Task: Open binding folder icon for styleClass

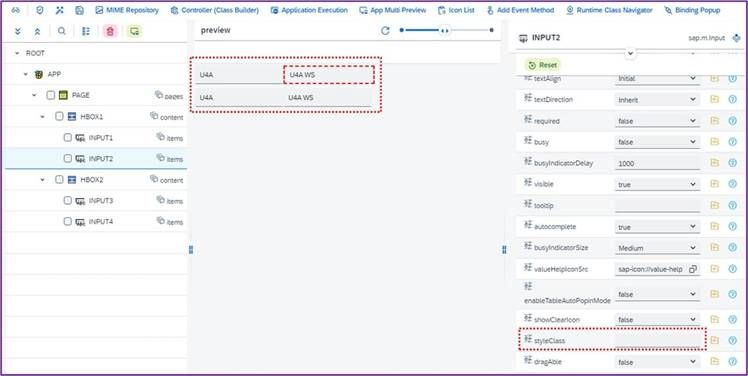Action: point(714,340)
